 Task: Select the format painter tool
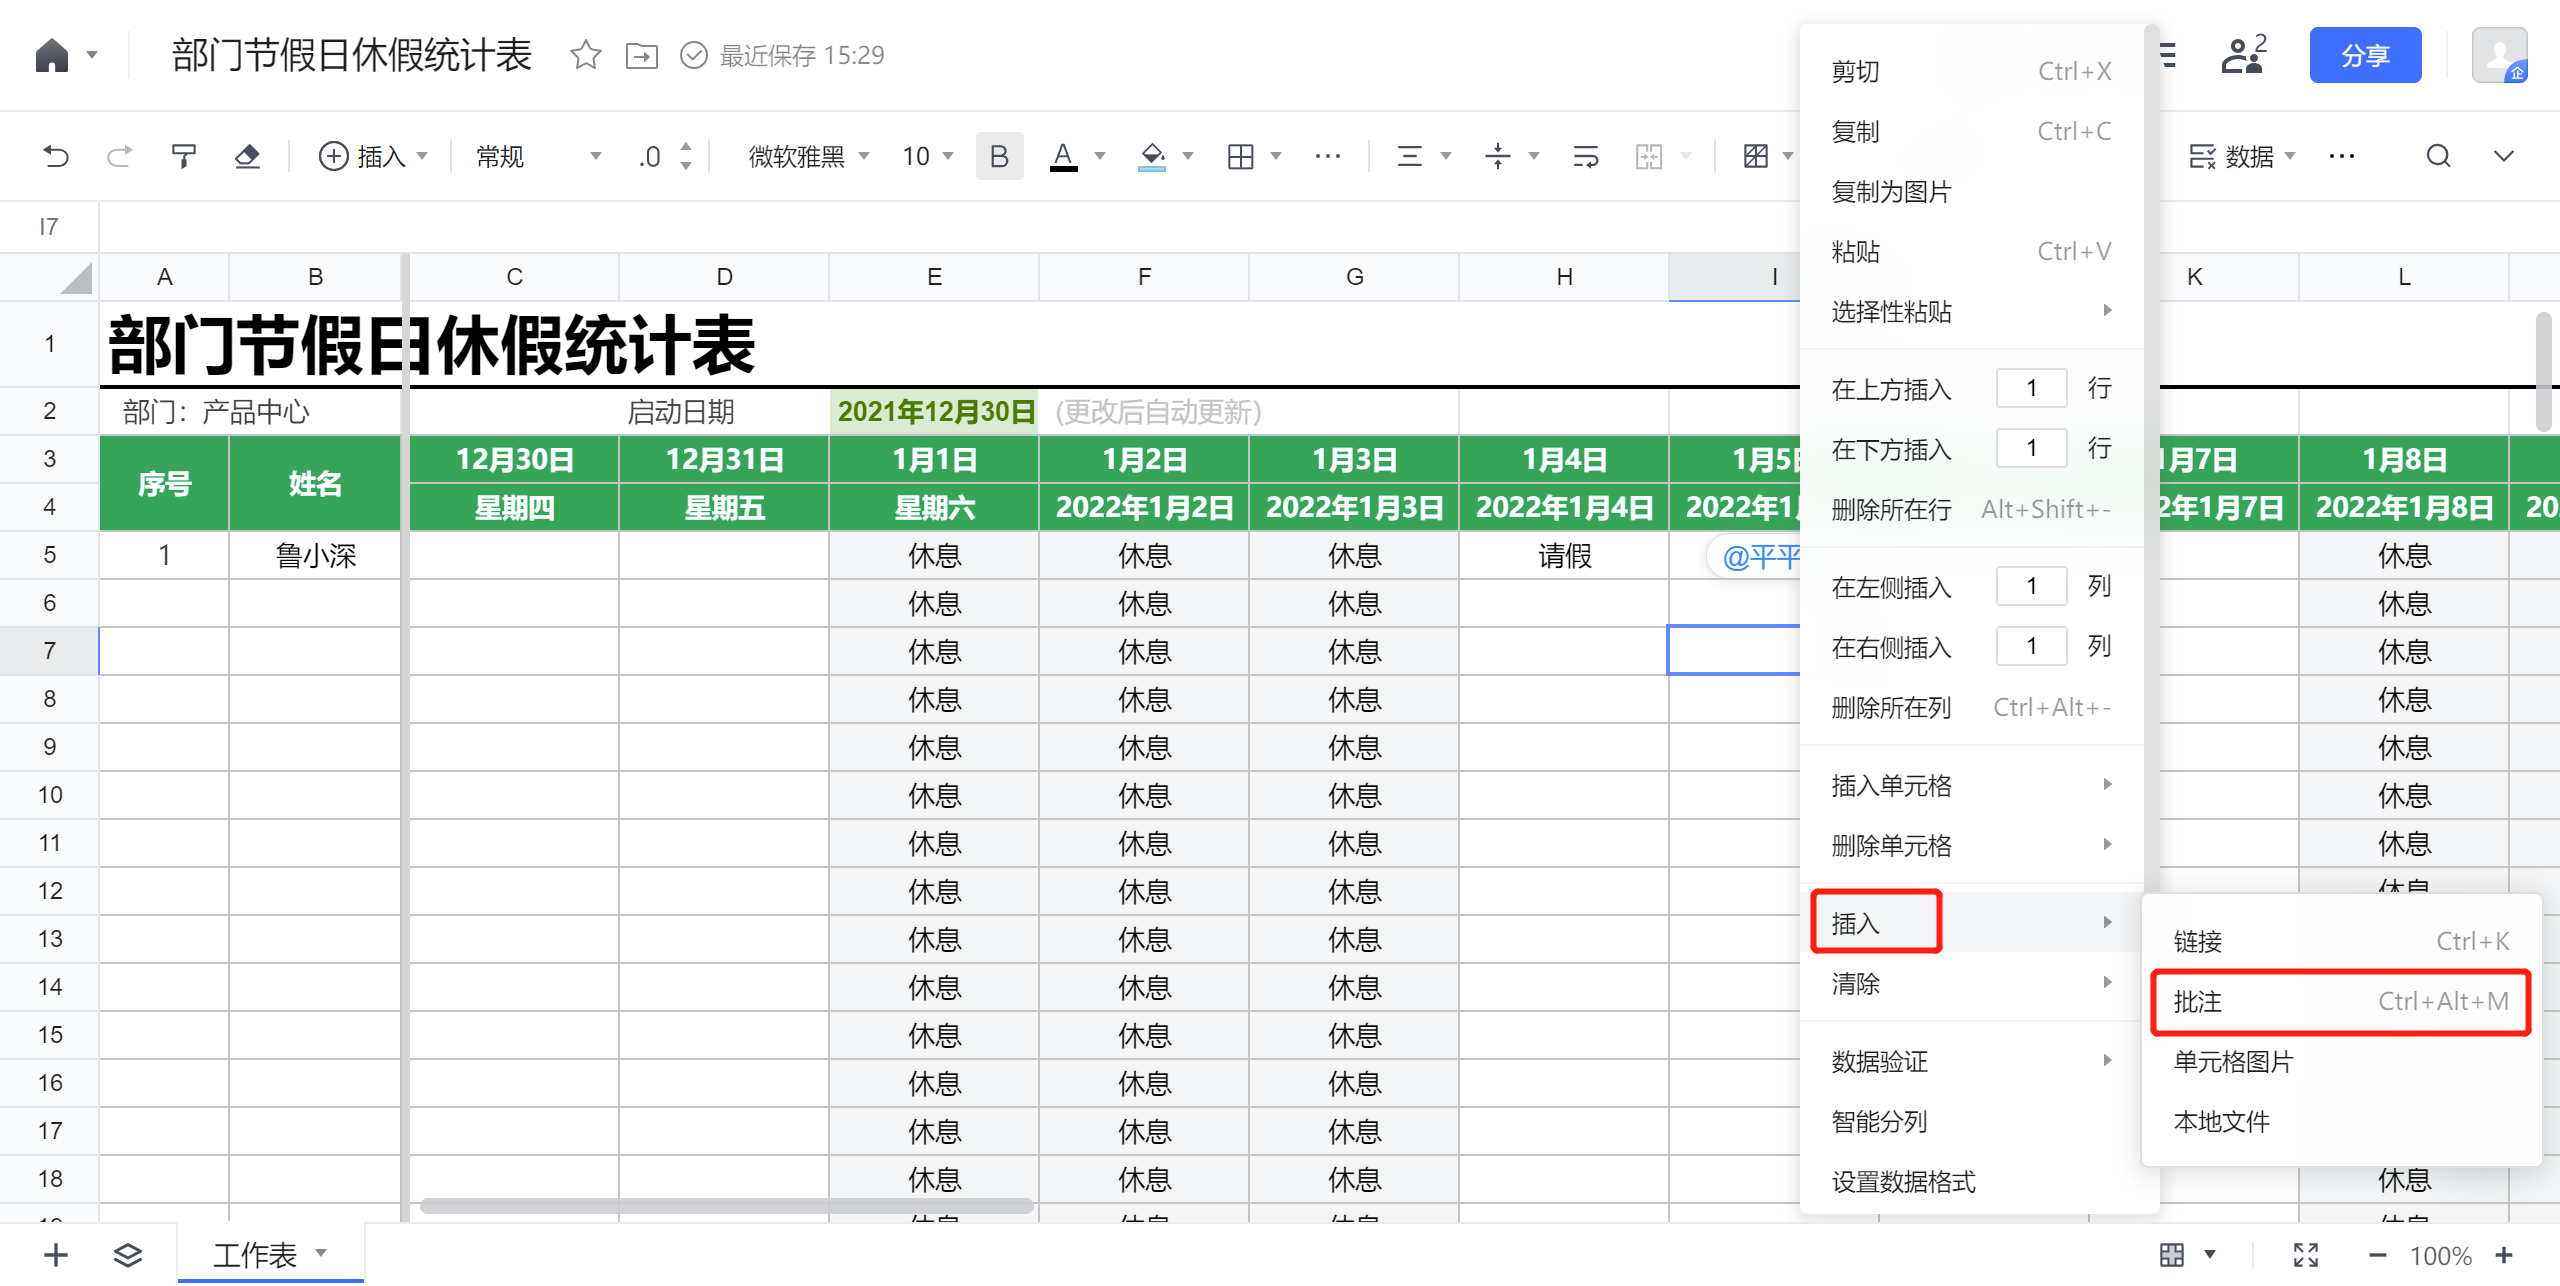pos(183,156)
